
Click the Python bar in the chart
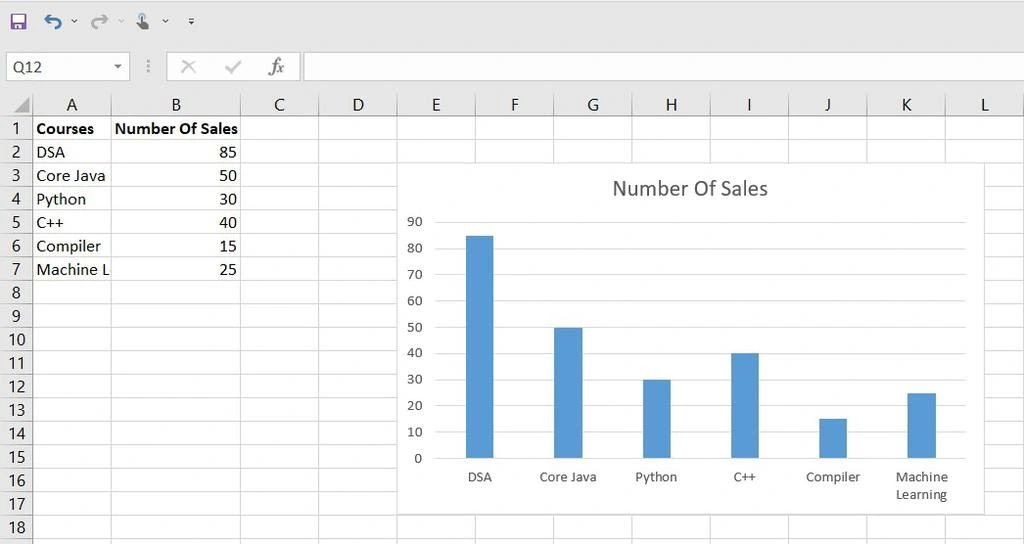[x=656, y=419]
